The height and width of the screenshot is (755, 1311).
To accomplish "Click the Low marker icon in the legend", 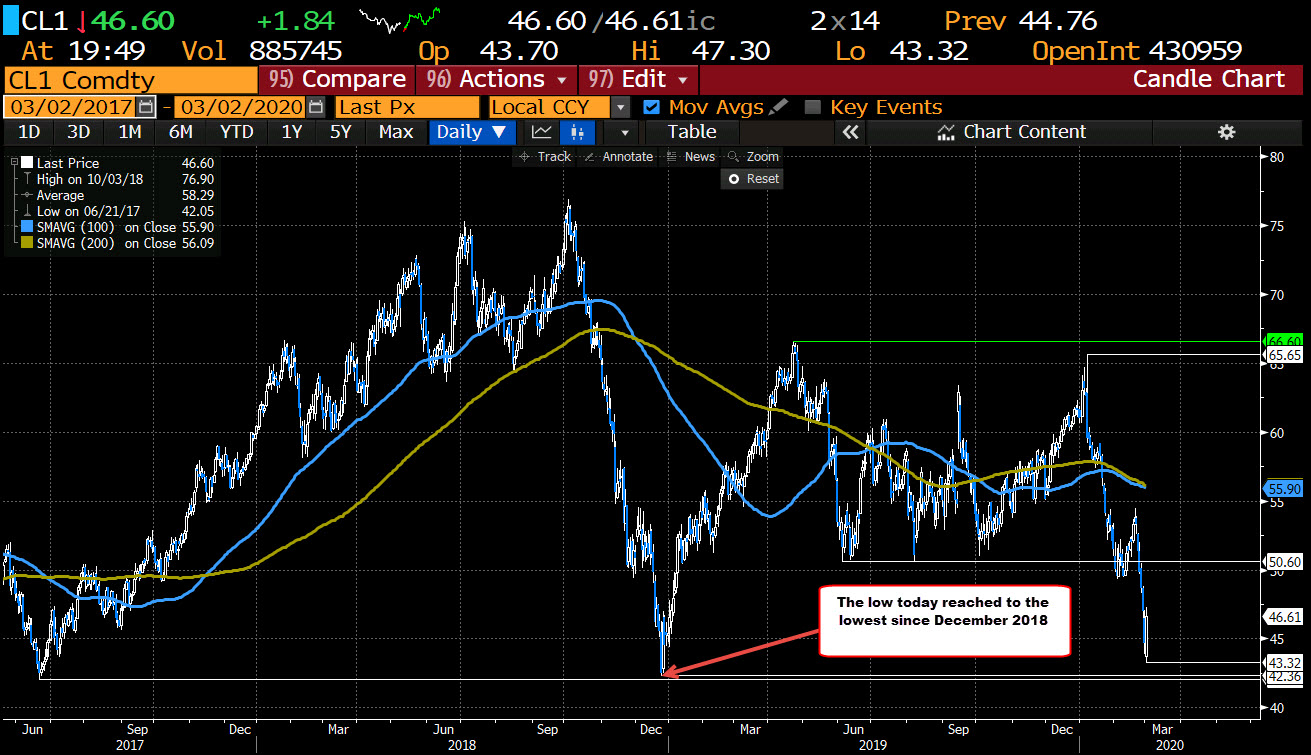I will [x=27, y=211].
